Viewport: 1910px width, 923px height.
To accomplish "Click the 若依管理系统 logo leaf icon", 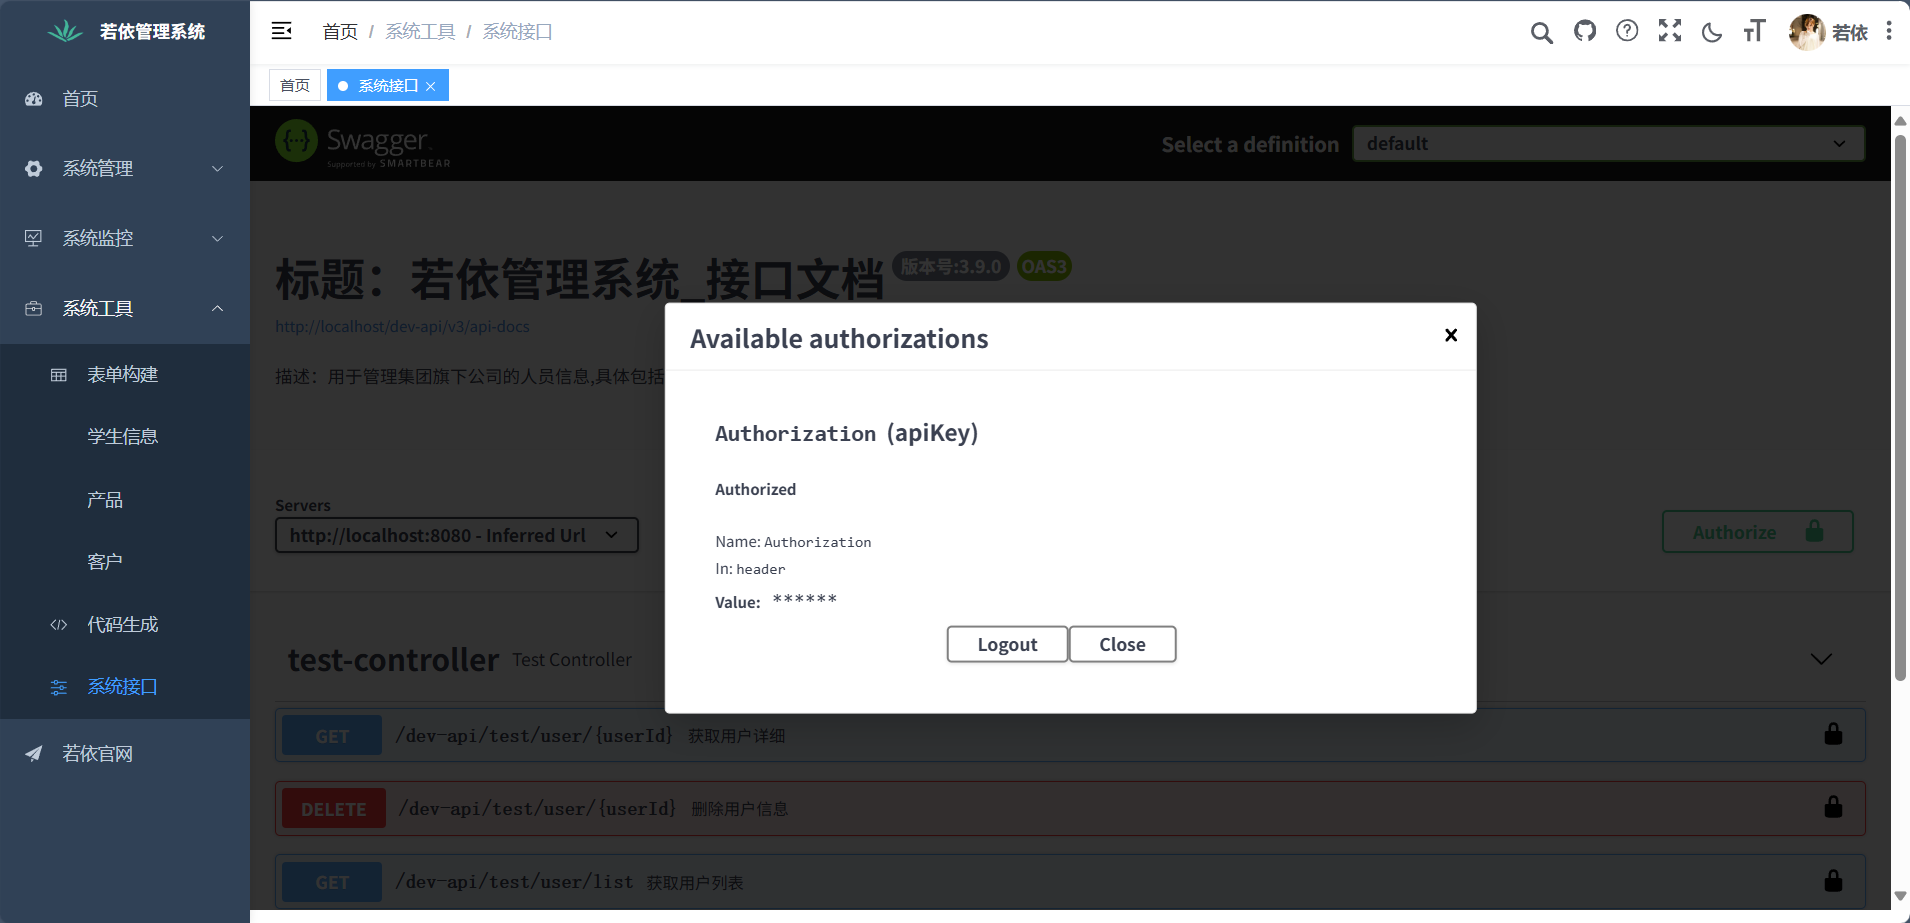I will (x=66, y=31).
